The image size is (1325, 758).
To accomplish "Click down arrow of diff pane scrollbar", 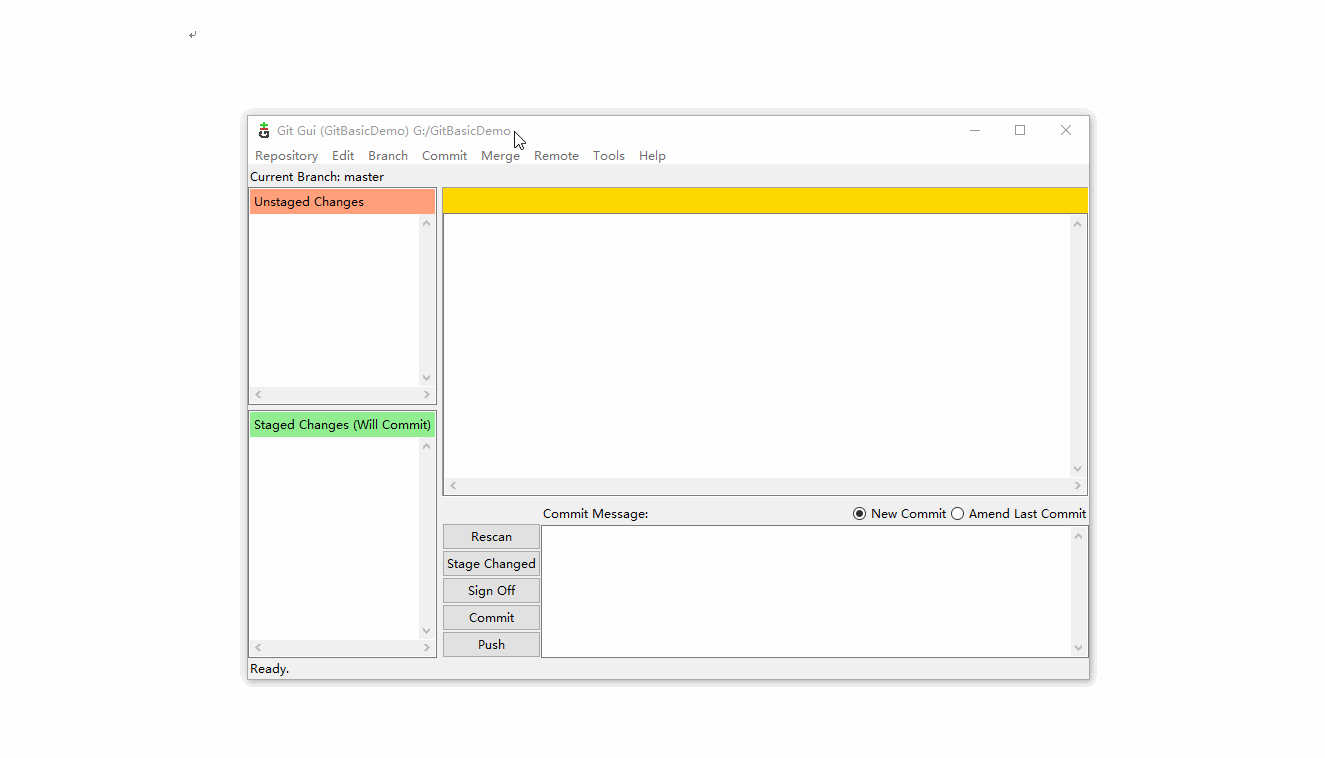I will tap(1078, 469).
